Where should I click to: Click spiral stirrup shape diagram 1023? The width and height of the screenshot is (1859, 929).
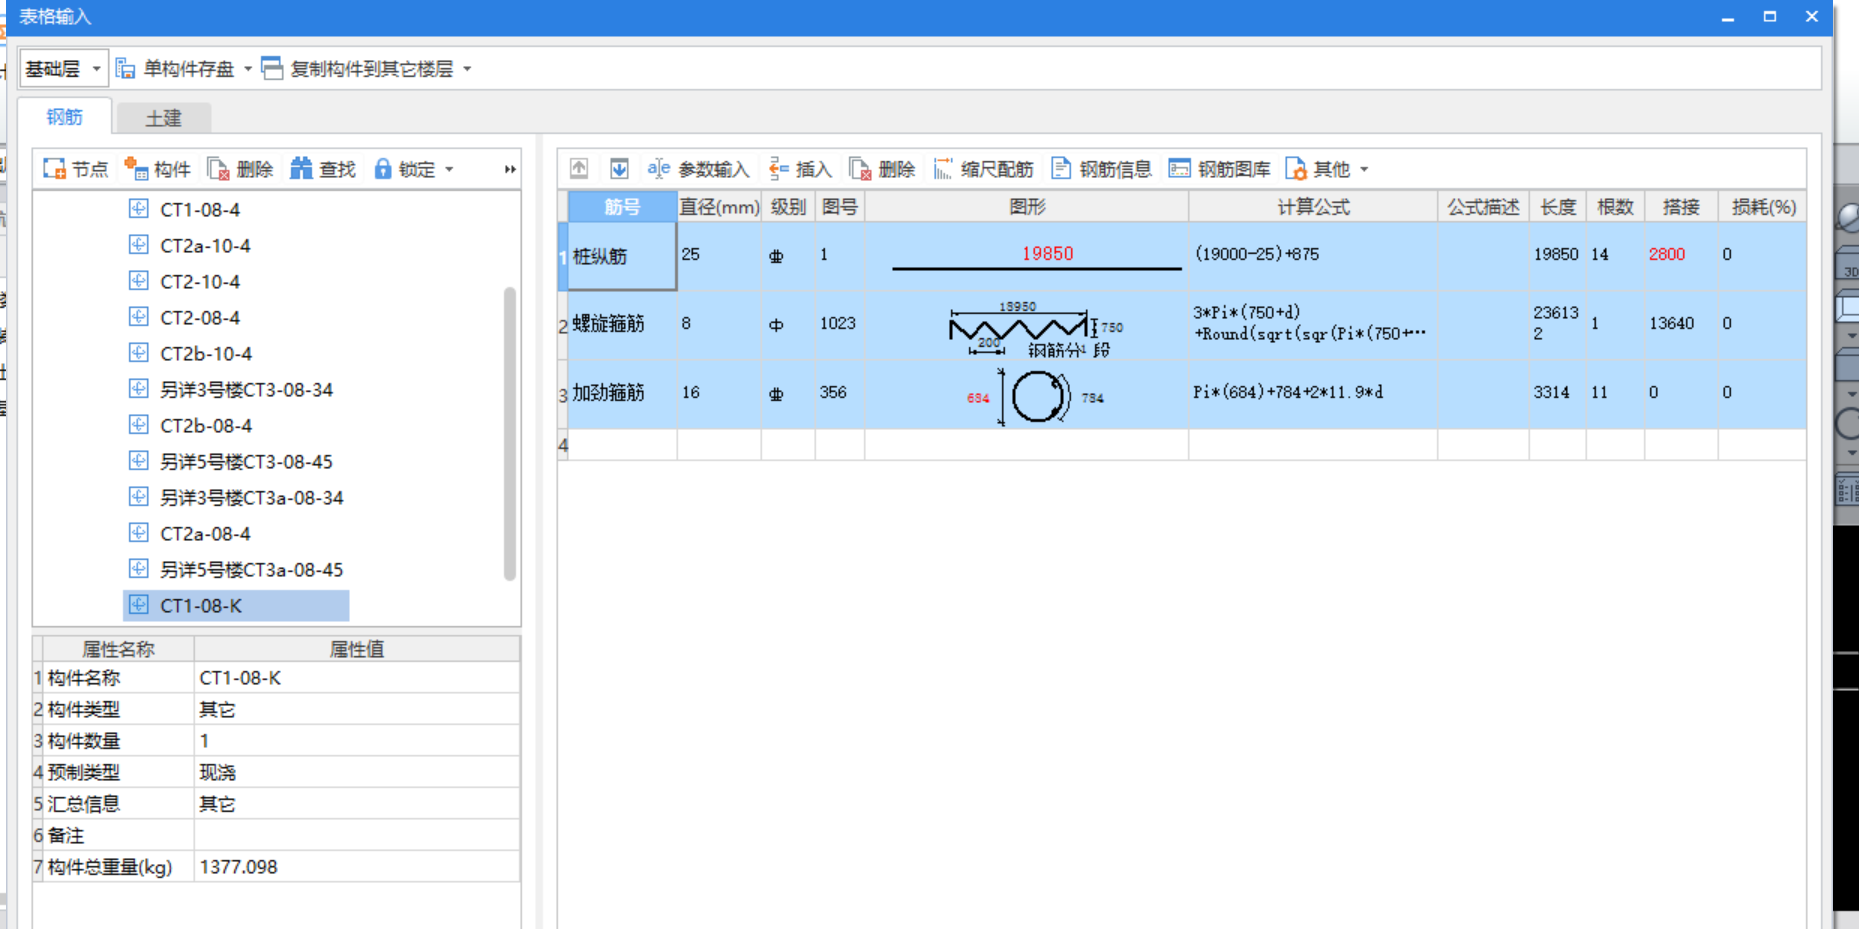click(1035, 328)
